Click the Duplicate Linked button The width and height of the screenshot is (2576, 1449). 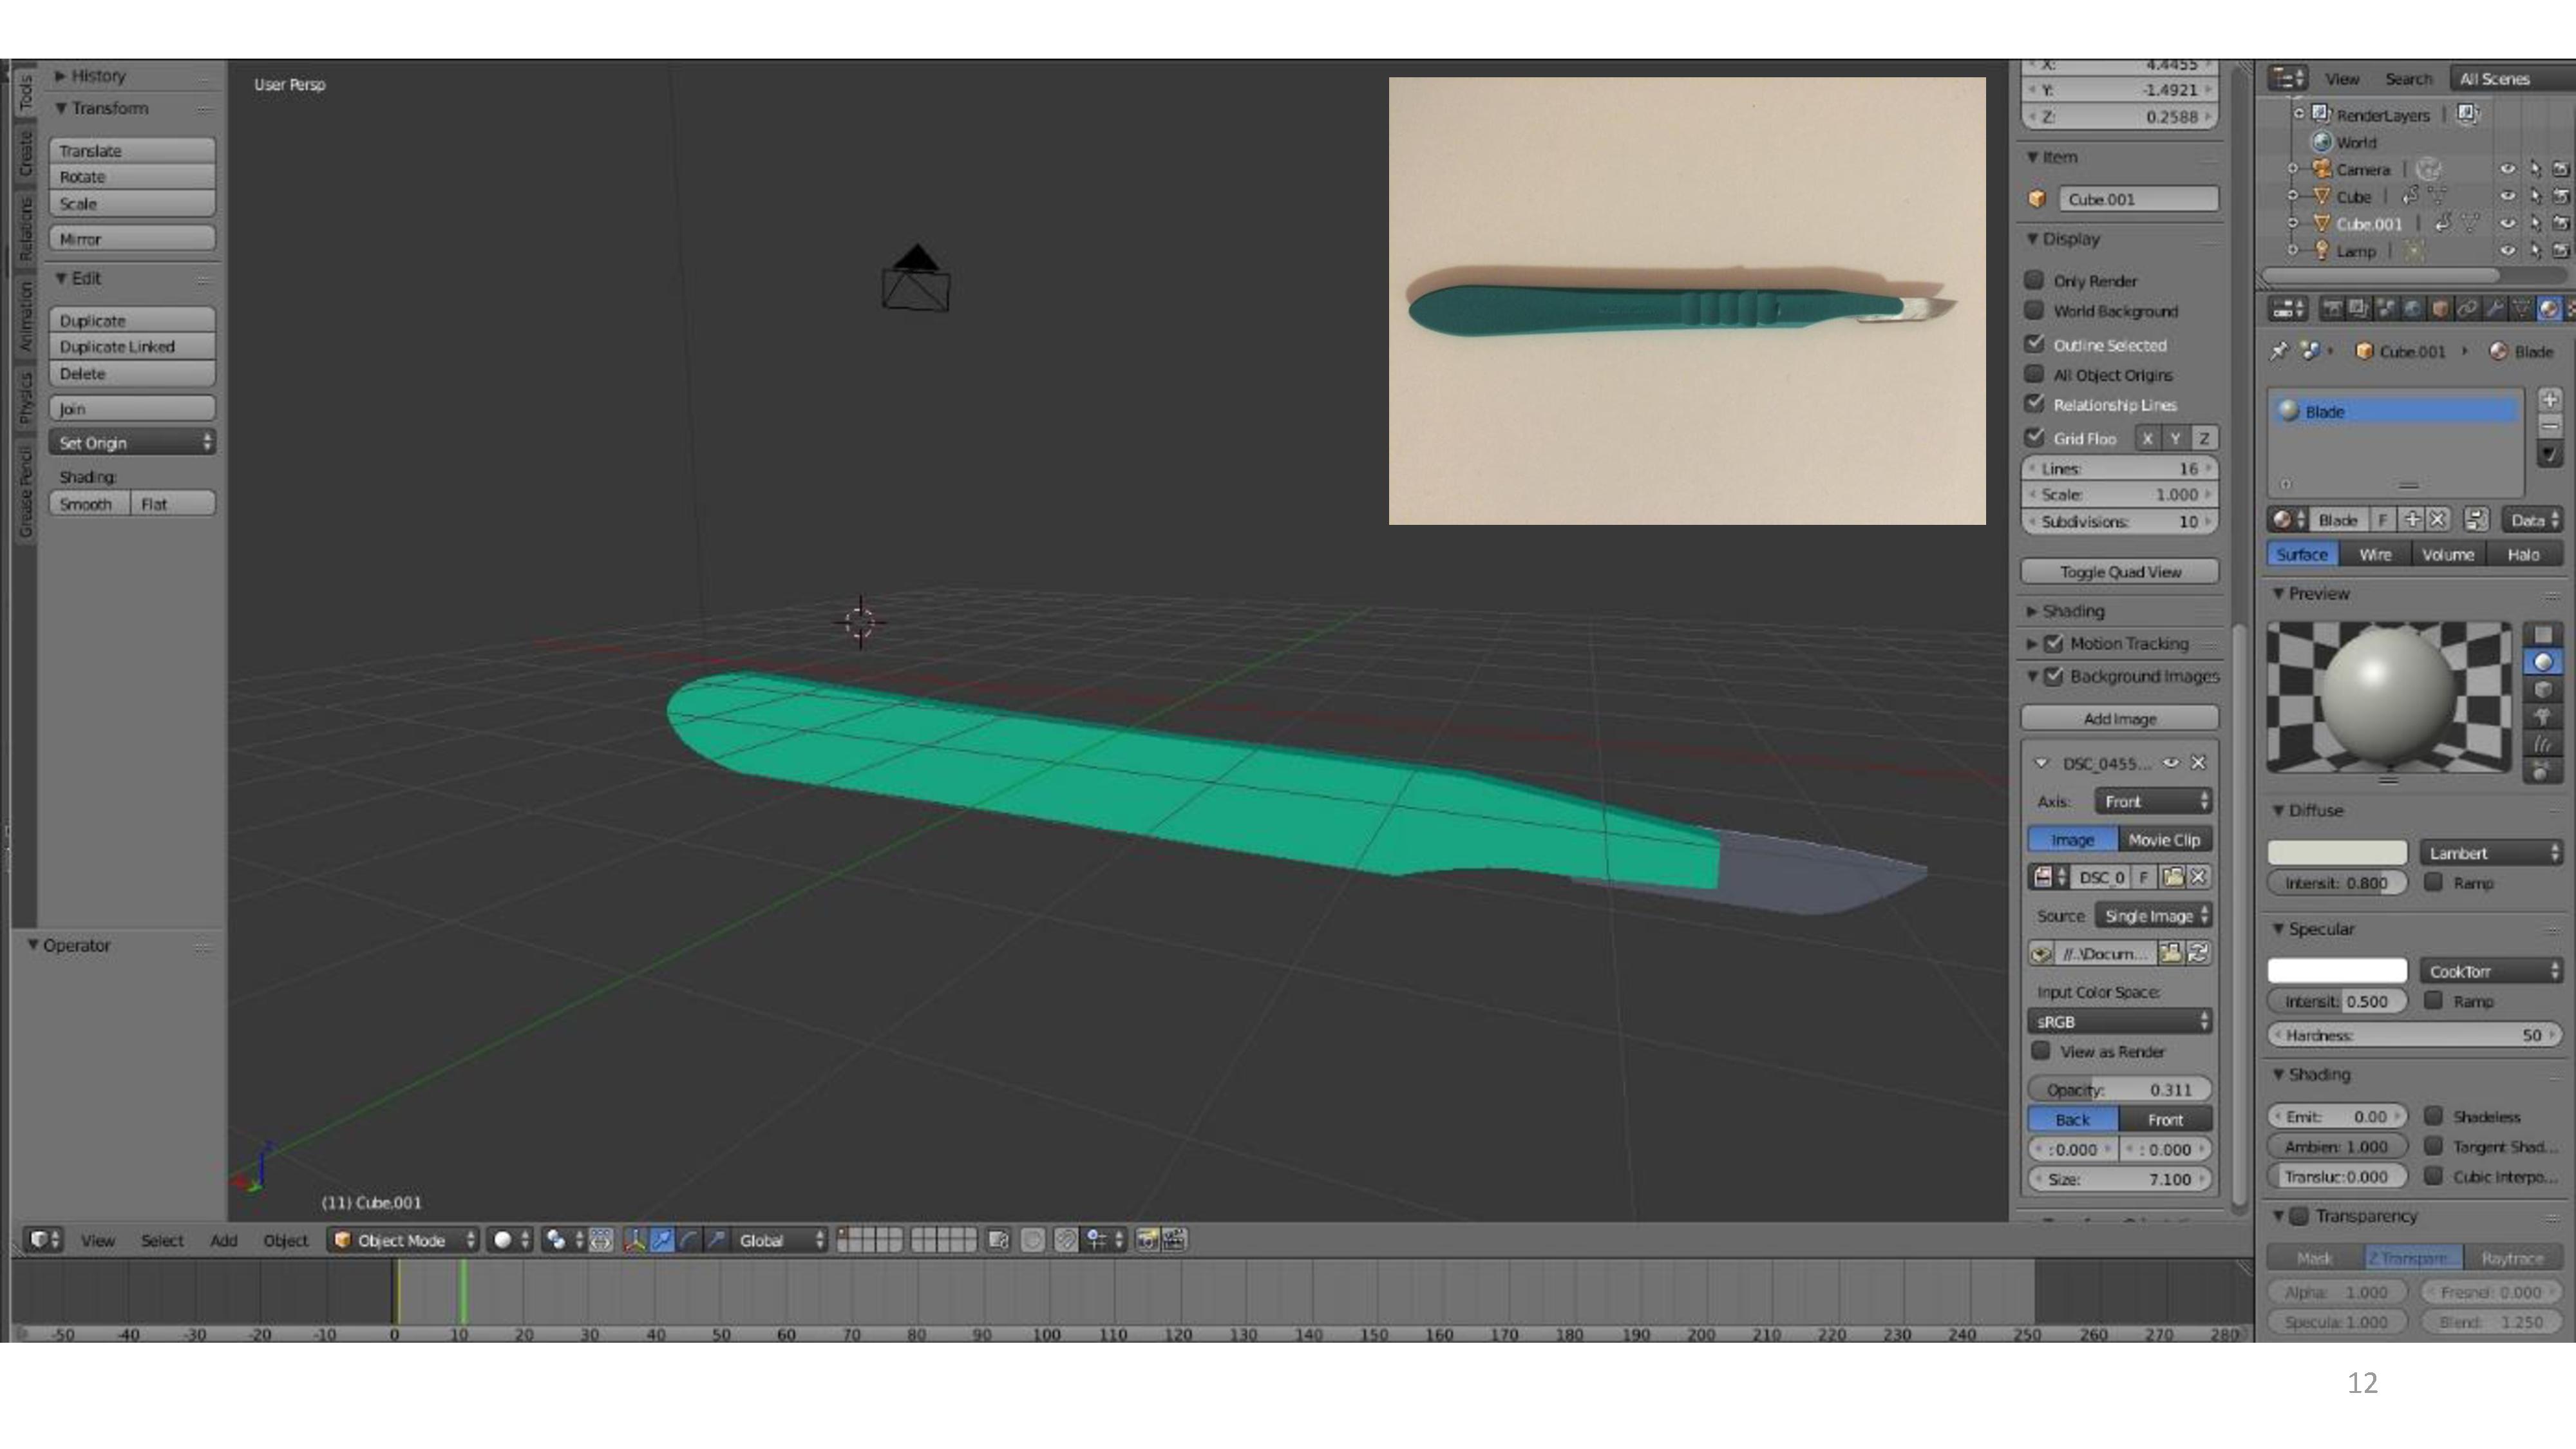pos(132,347)
